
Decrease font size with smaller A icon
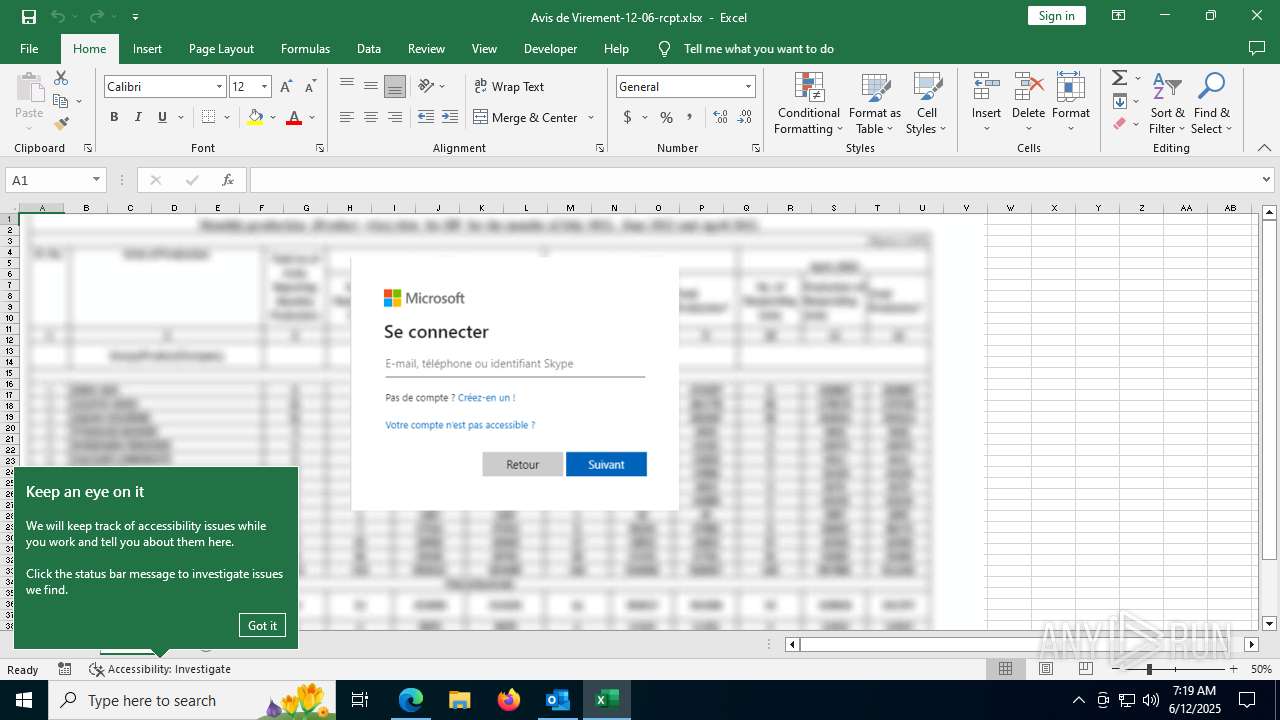[x=310, y=87]
